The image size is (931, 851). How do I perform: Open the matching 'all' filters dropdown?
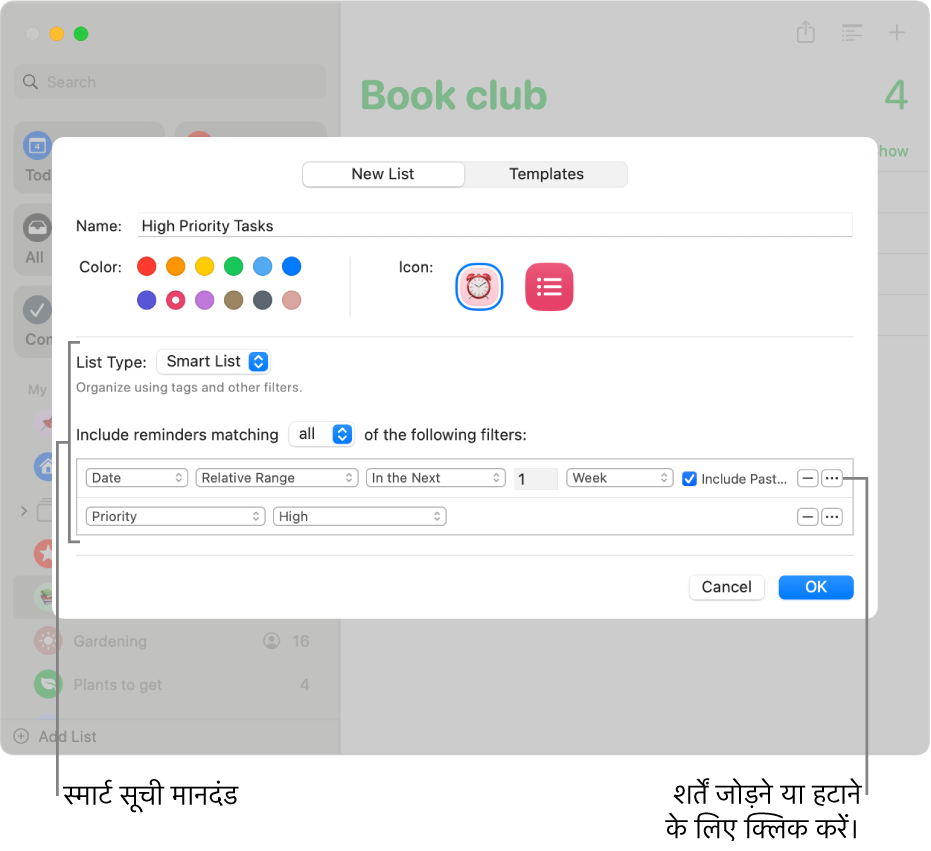click(x=322, y=434)
